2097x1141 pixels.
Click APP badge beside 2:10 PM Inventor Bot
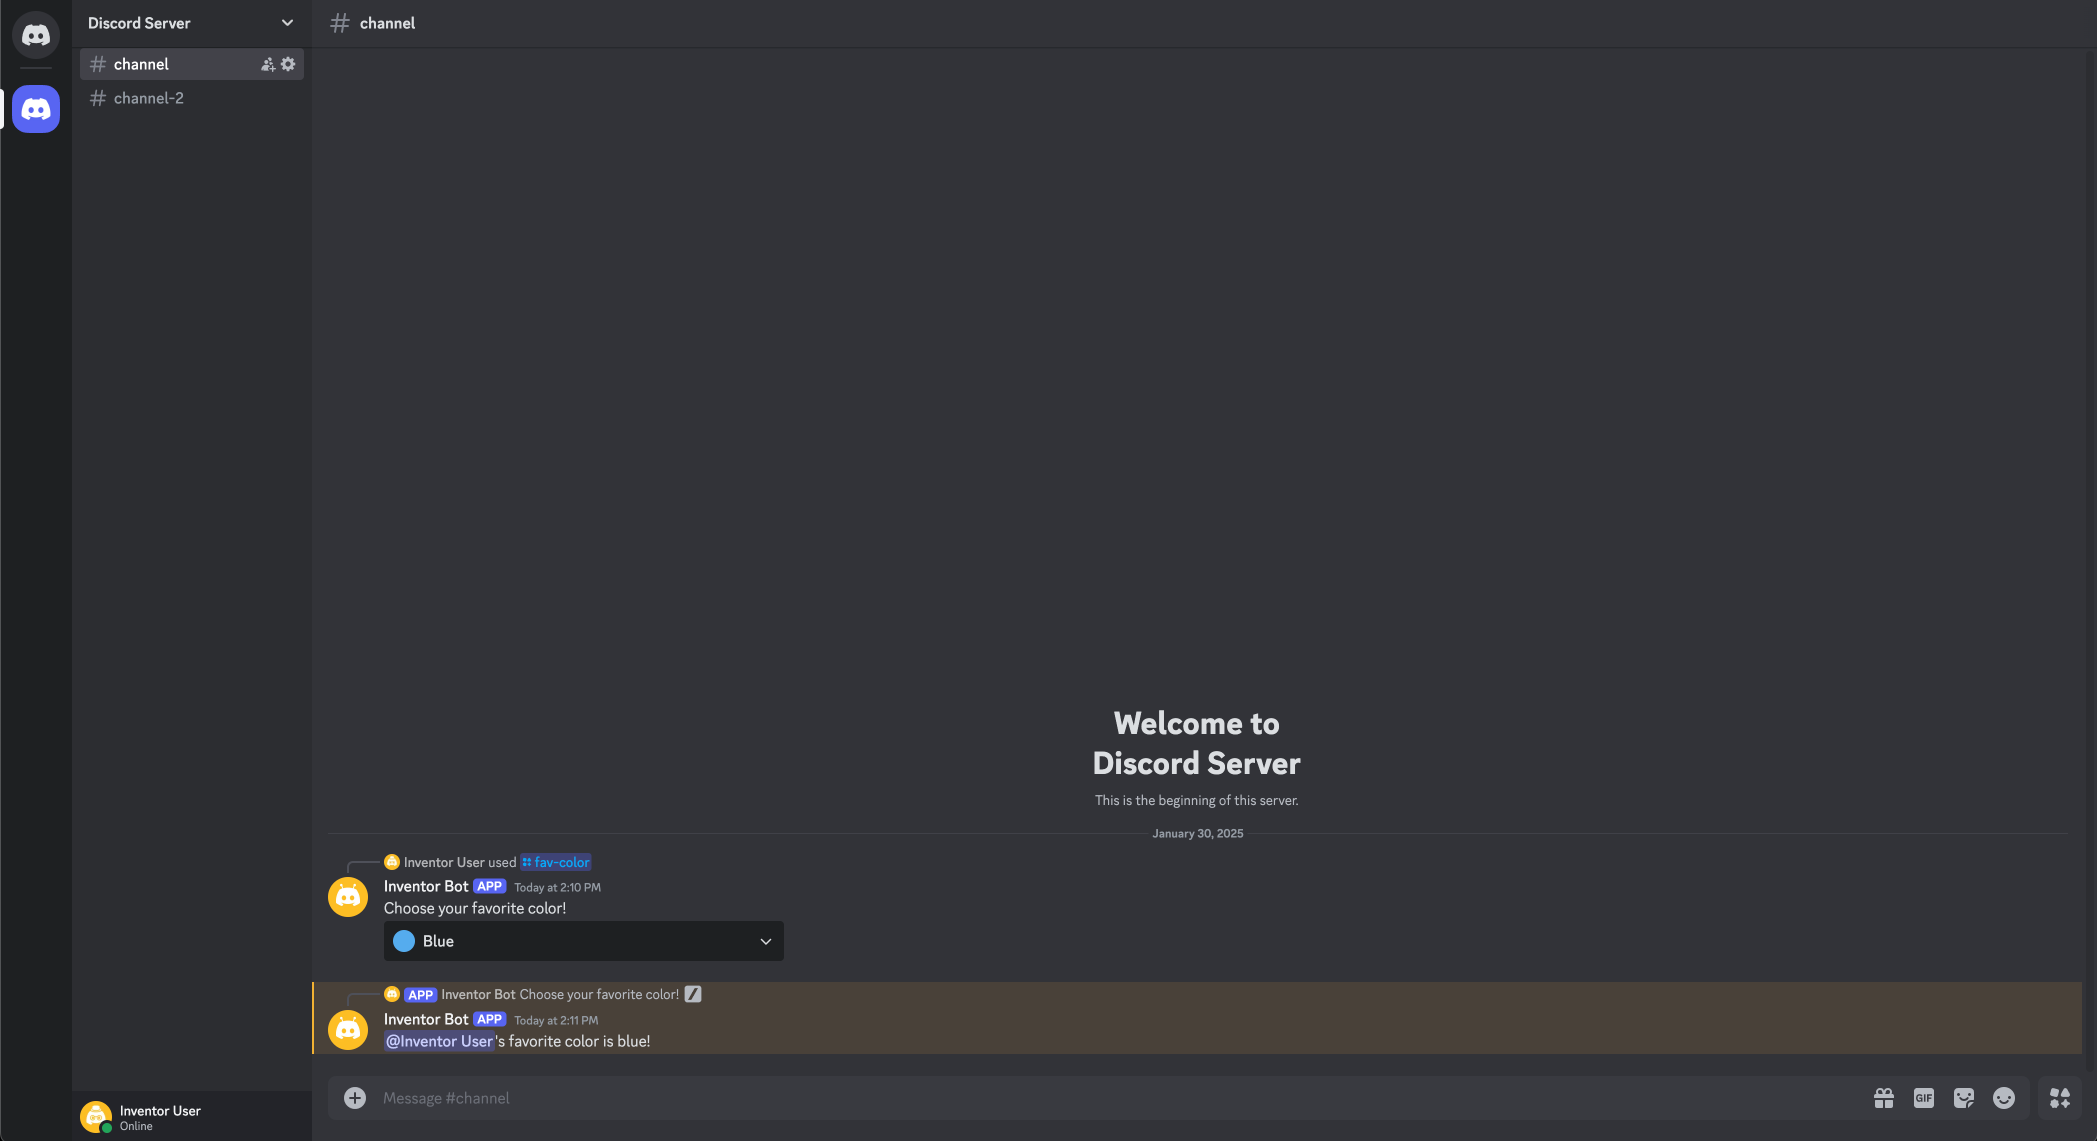[490, 886]
